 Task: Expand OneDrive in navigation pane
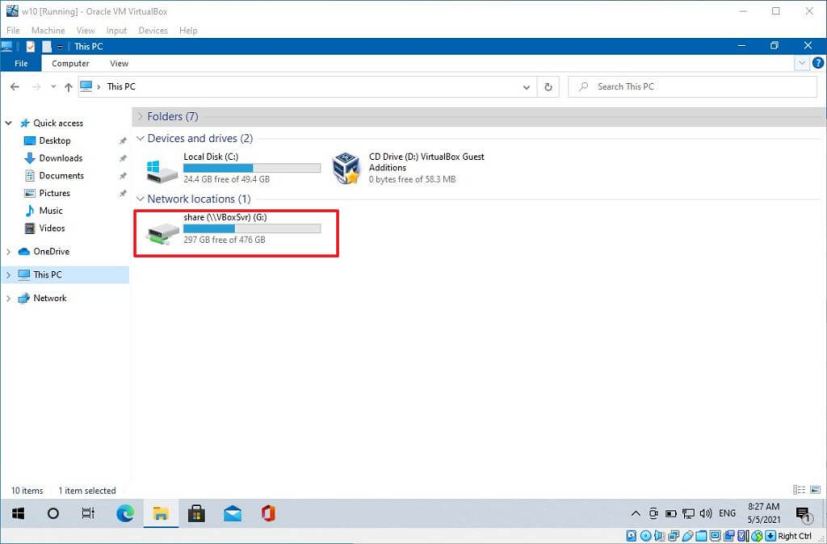pyautogui.click(x=8, y=252)
